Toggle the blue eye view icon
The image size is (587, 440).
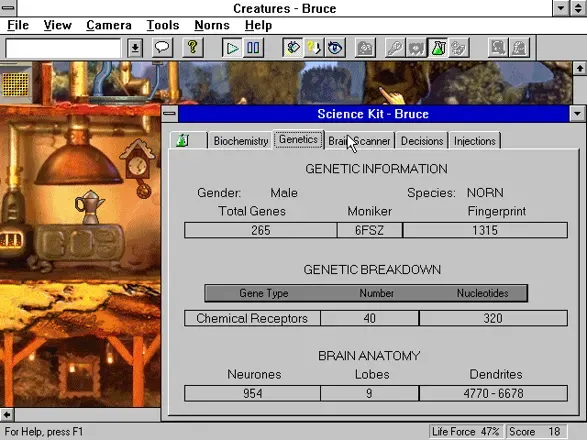coord(335,48)
